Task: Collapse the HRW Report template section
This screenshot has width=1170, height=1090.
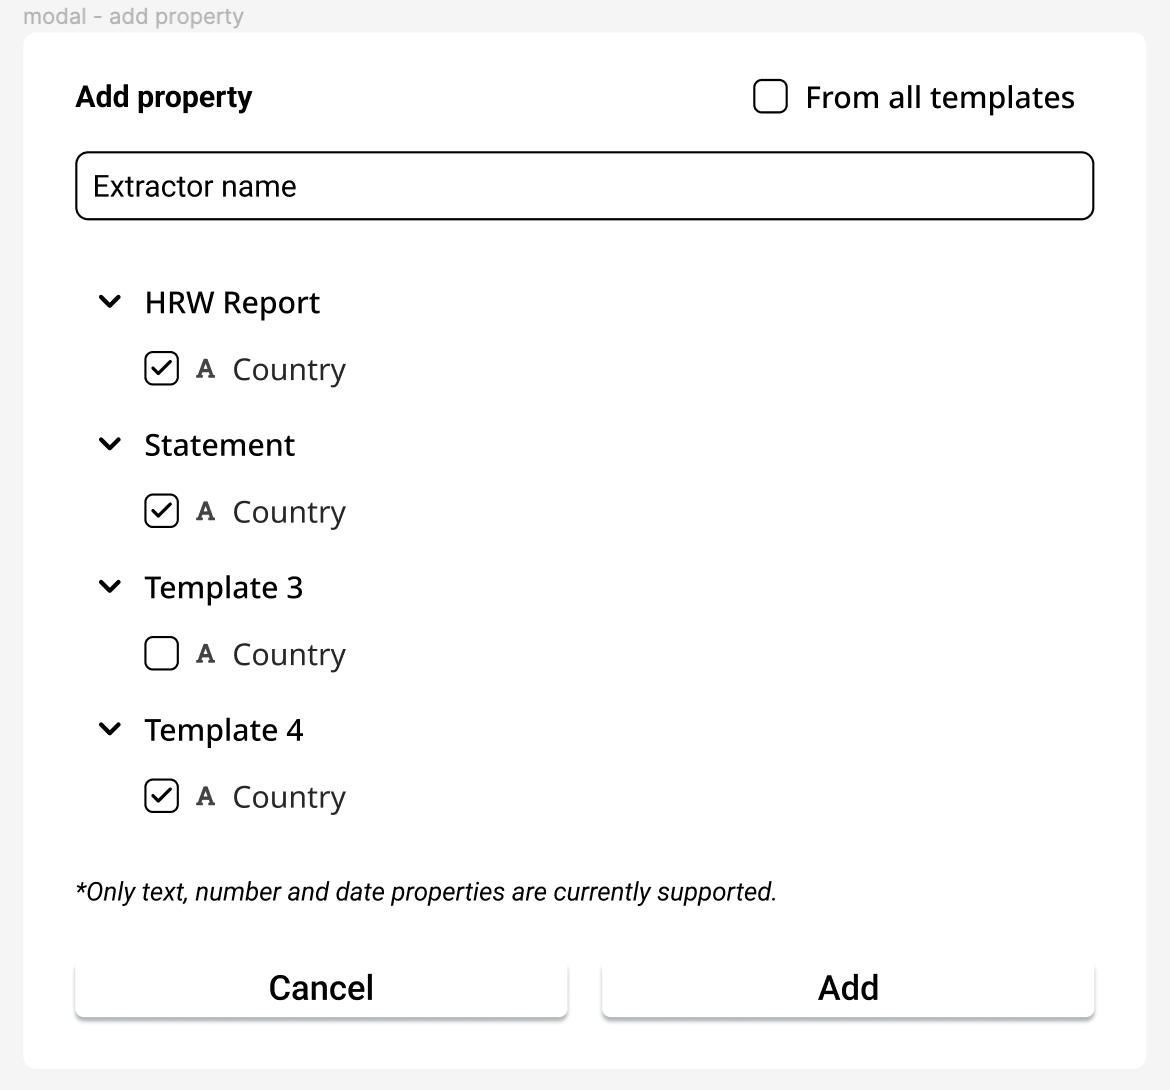Action: (110, 301)
